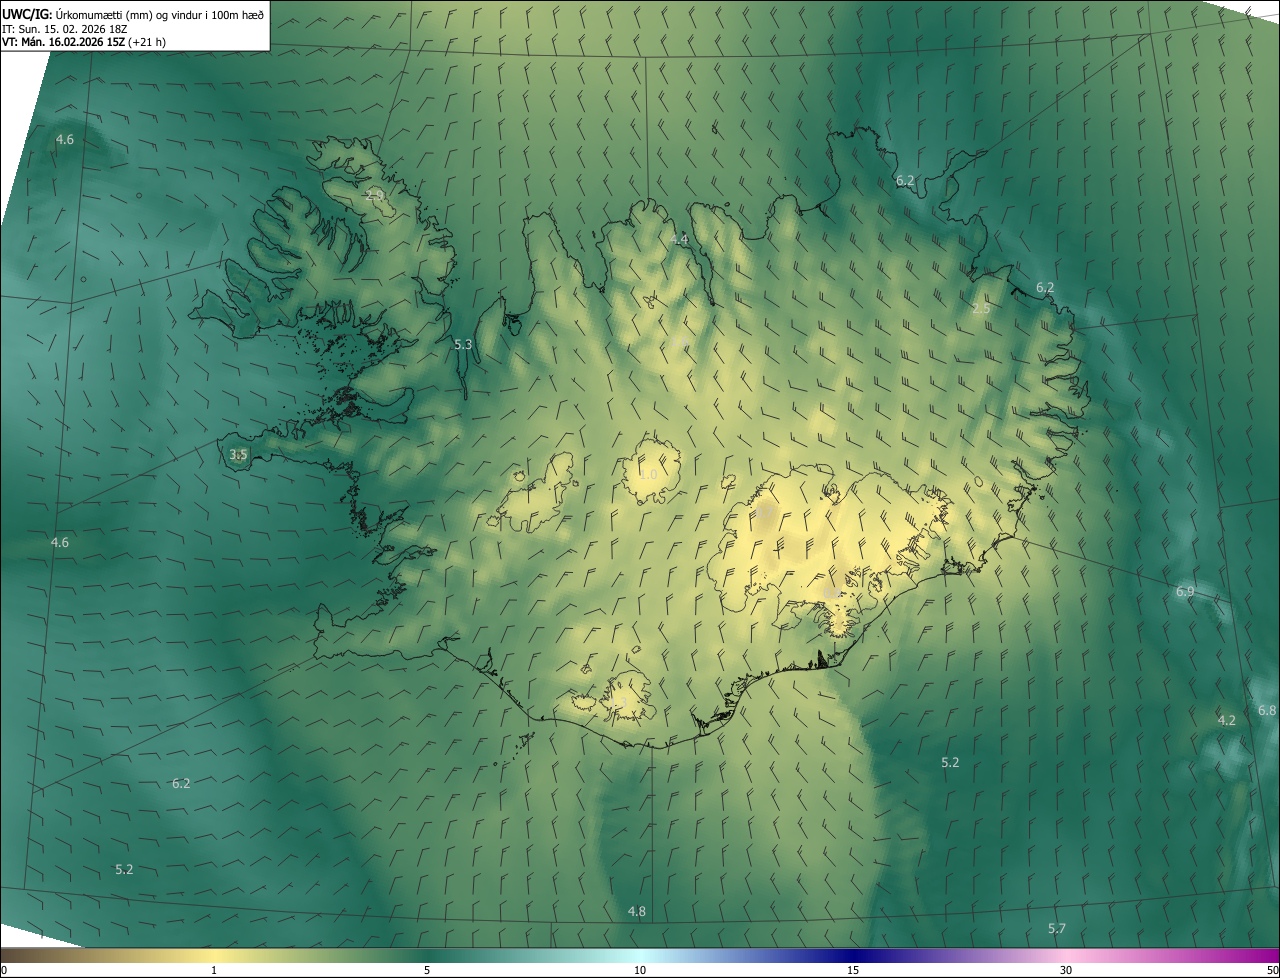Viewport: 1280px width, 978px height.
Task: Click the 4.2 value label
Action: pos(1227,720)
